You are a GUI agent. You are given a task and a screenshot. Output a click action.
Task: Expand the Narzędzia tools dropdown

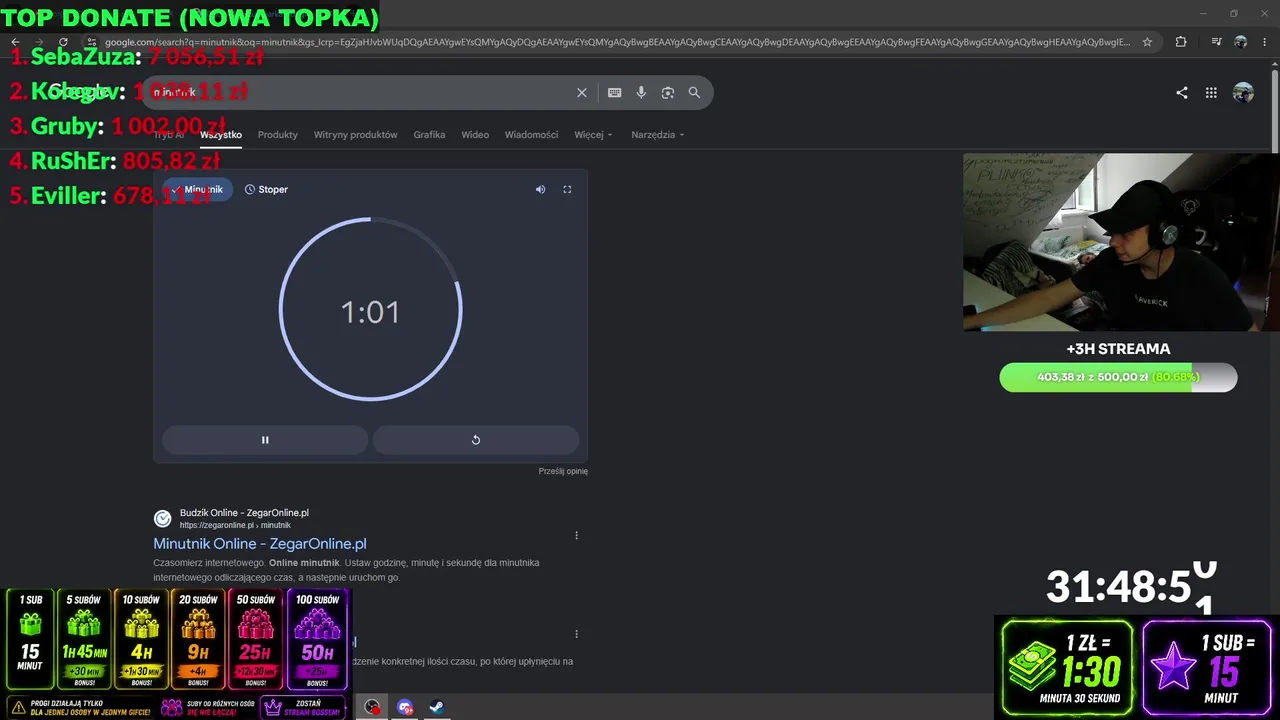[x=658, y=135]
